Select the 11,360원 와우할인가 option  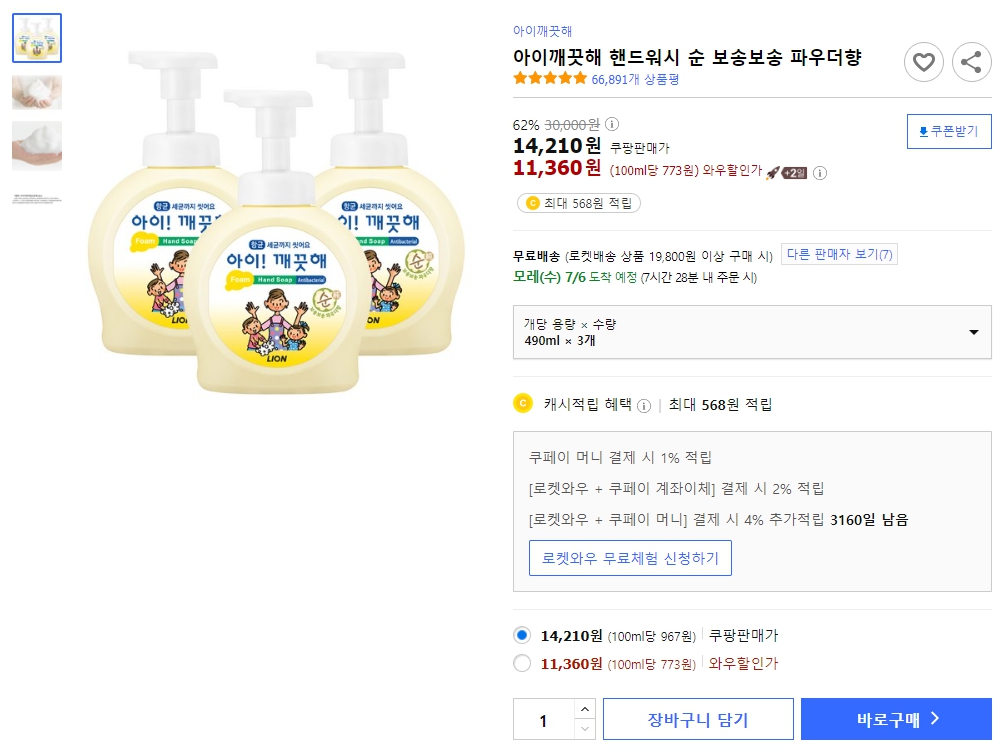521,663
